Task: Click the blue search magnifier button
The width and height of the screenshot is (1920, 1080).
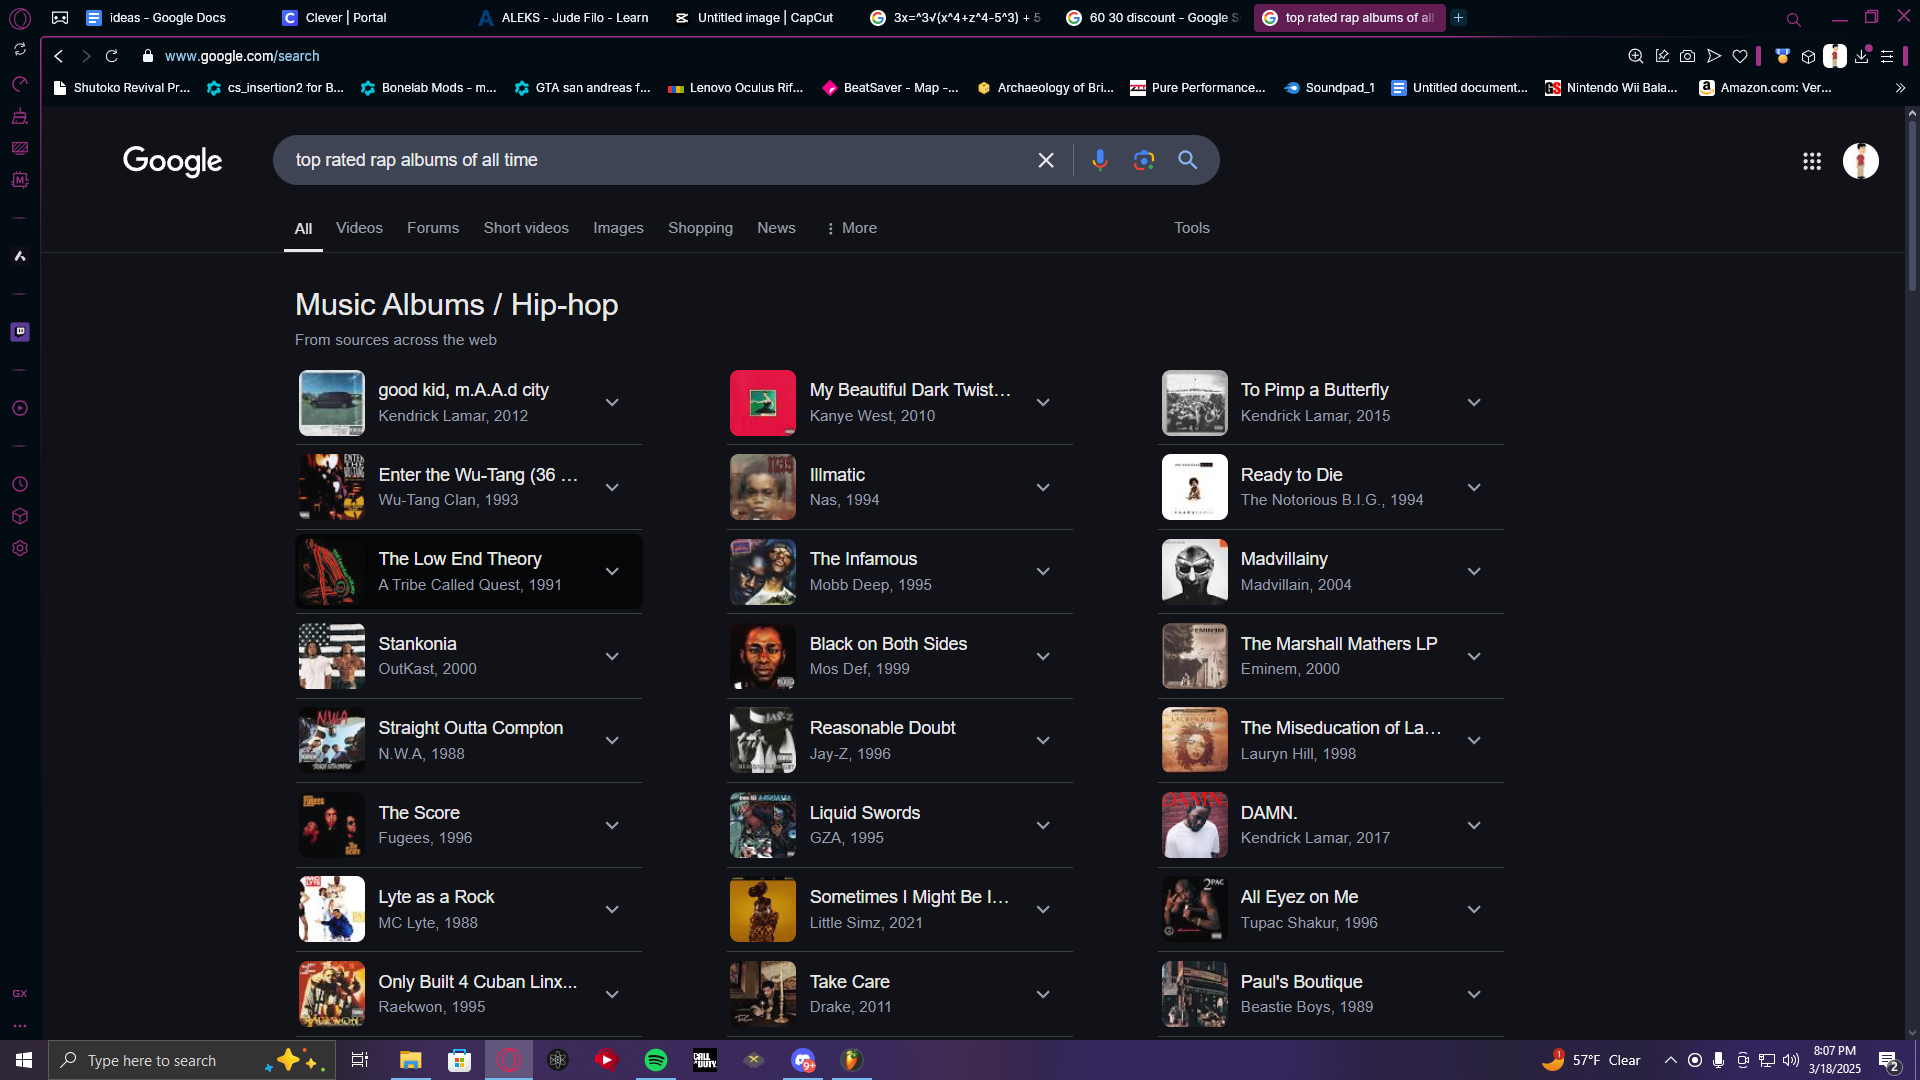Action: [x=1187, y=160]
